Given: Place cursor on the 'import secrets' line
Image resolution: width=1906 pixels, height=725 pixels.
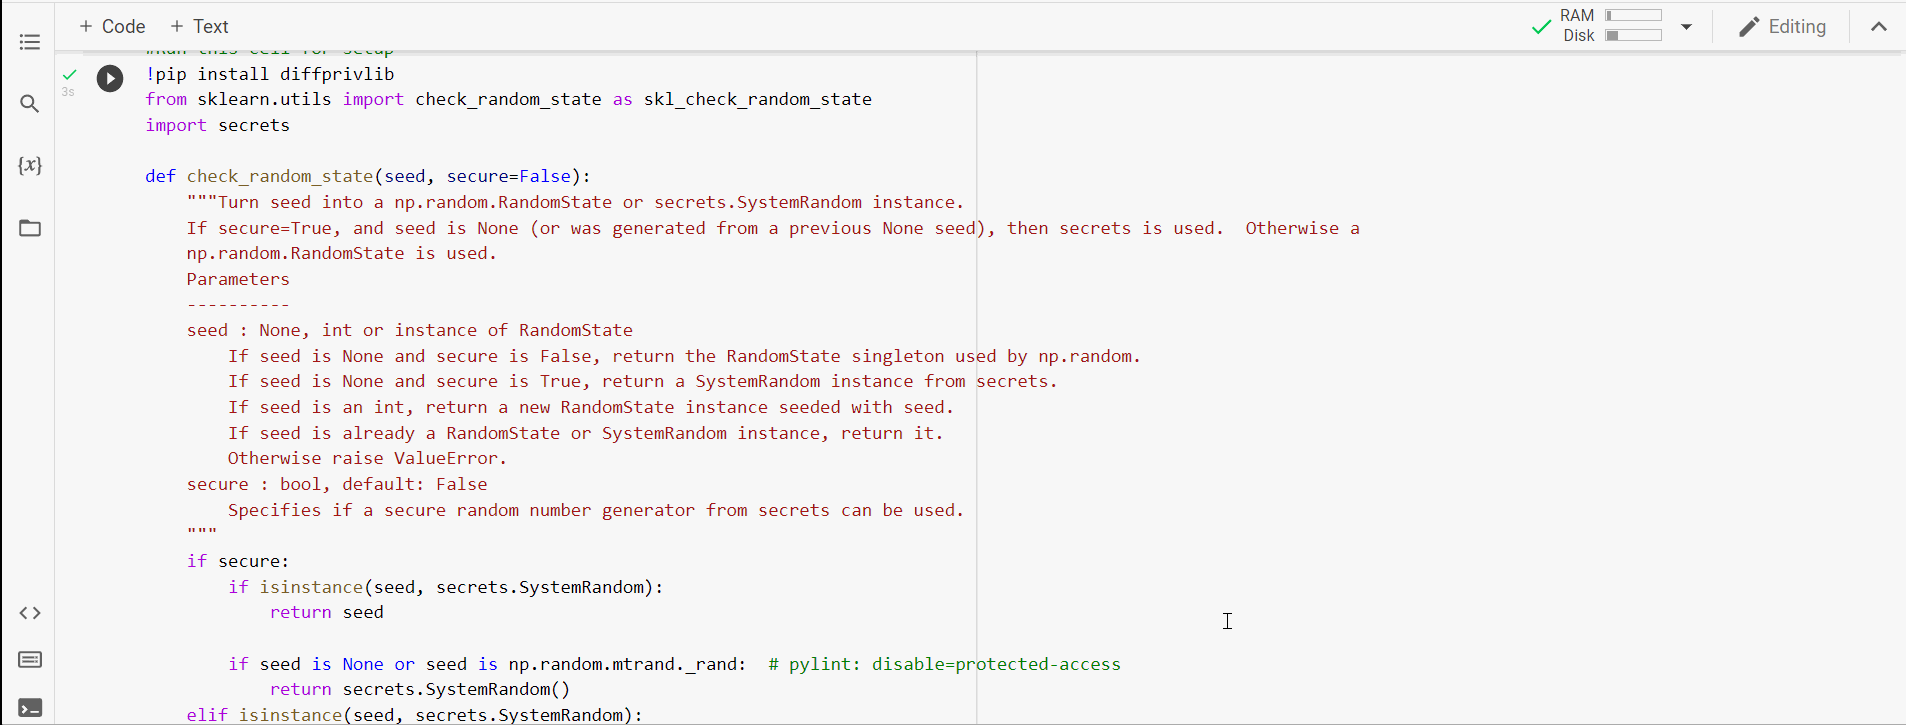Looking at the screenshot, I should coord(218,125).
